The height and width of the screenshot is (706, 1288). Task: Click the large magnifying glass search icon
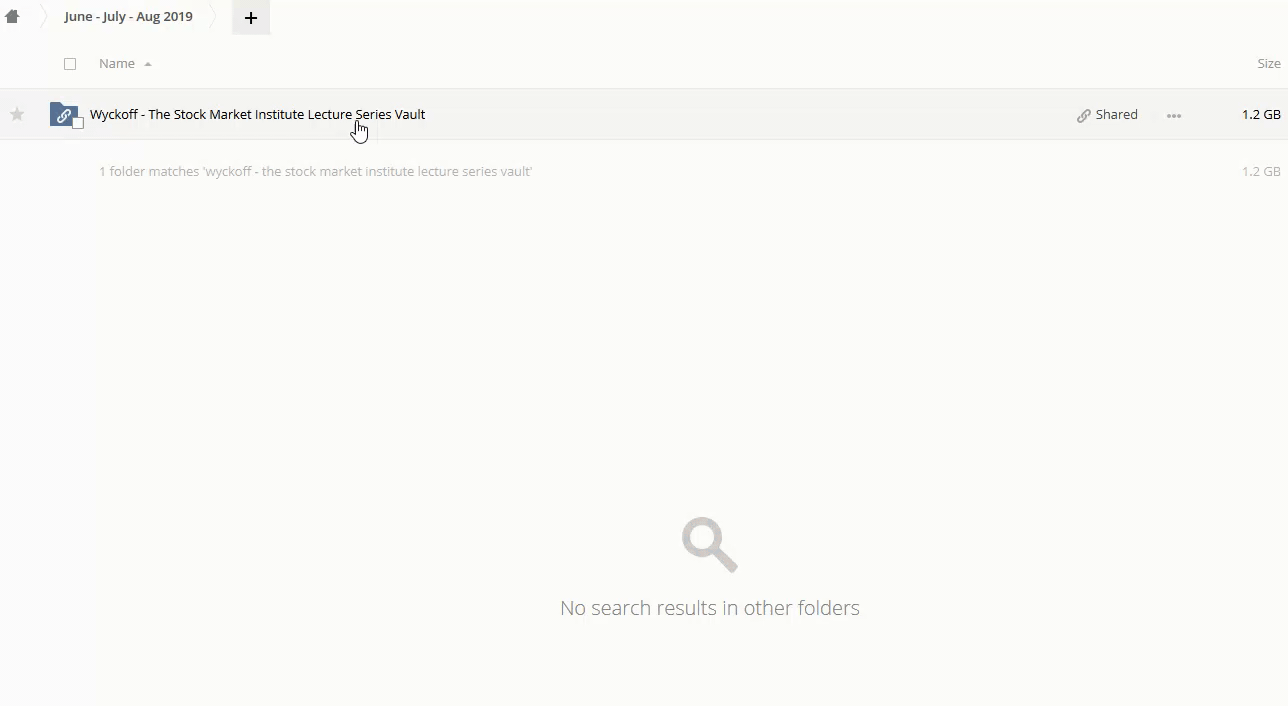pyautogui.click(x=709, y=545)
